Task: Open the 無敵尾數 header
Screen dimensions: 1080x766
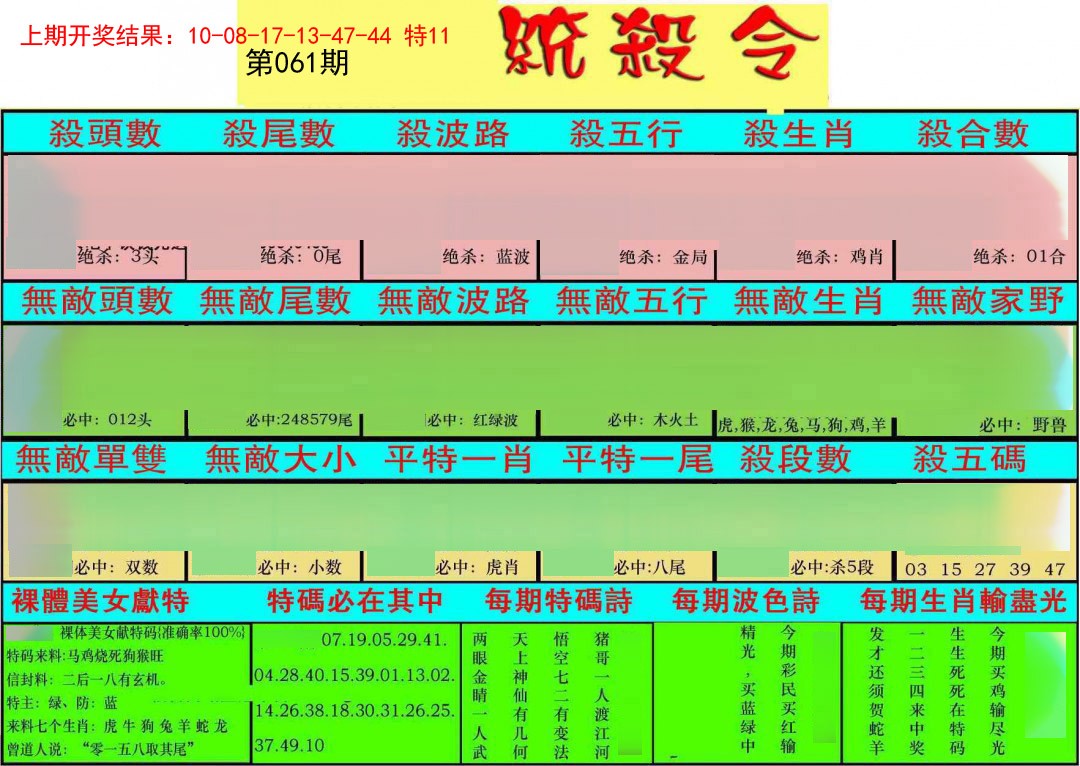Action: point(275,301)
